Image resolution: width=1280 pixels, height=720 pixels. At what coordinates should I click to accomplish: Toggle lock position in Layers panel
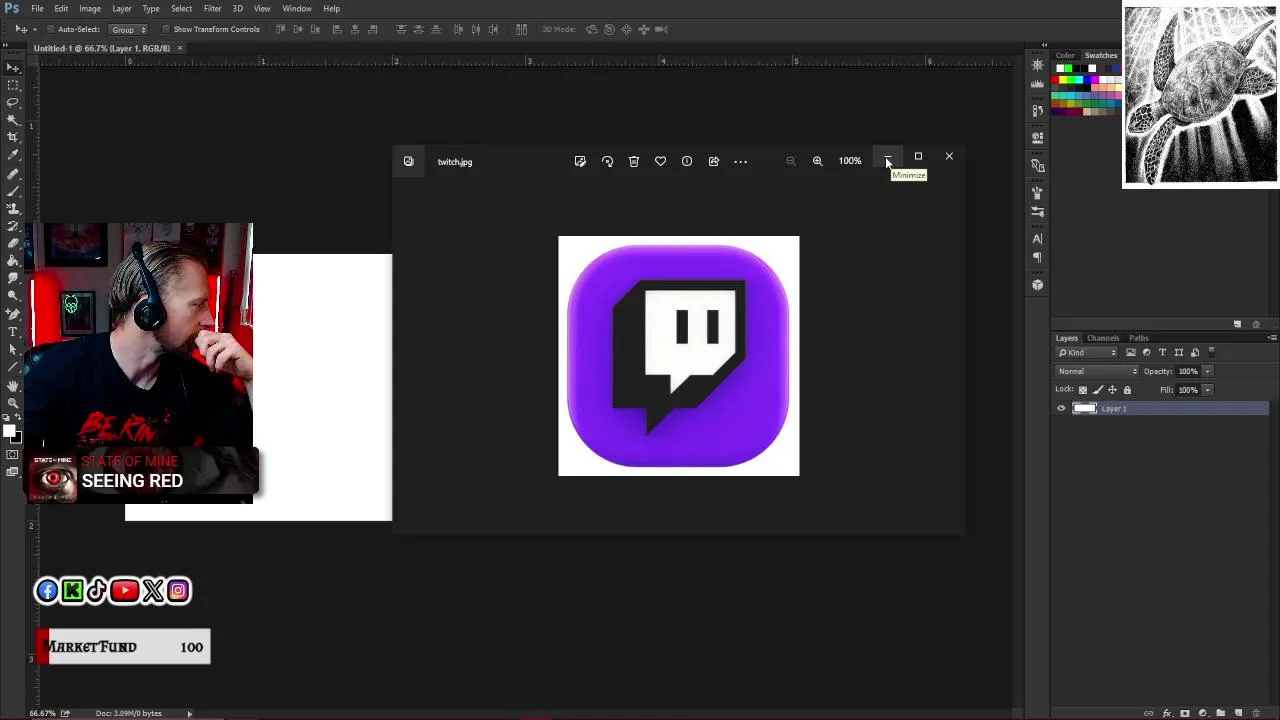click(1112, 390)
